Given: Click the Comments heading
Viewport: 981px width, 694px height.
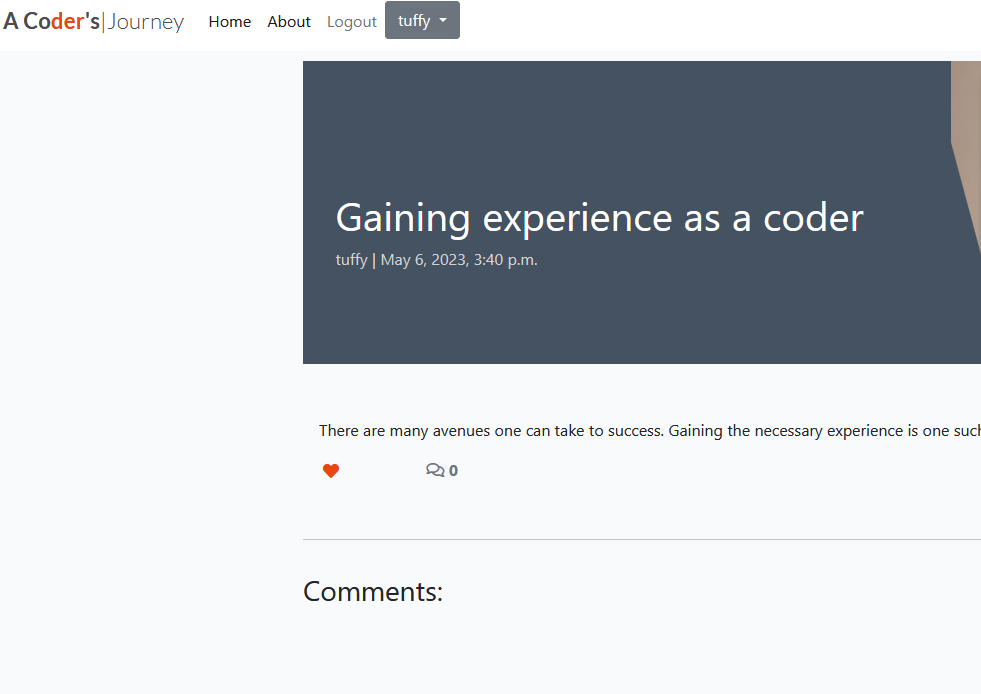Looking at the screenshot, I should click(372, 591).
